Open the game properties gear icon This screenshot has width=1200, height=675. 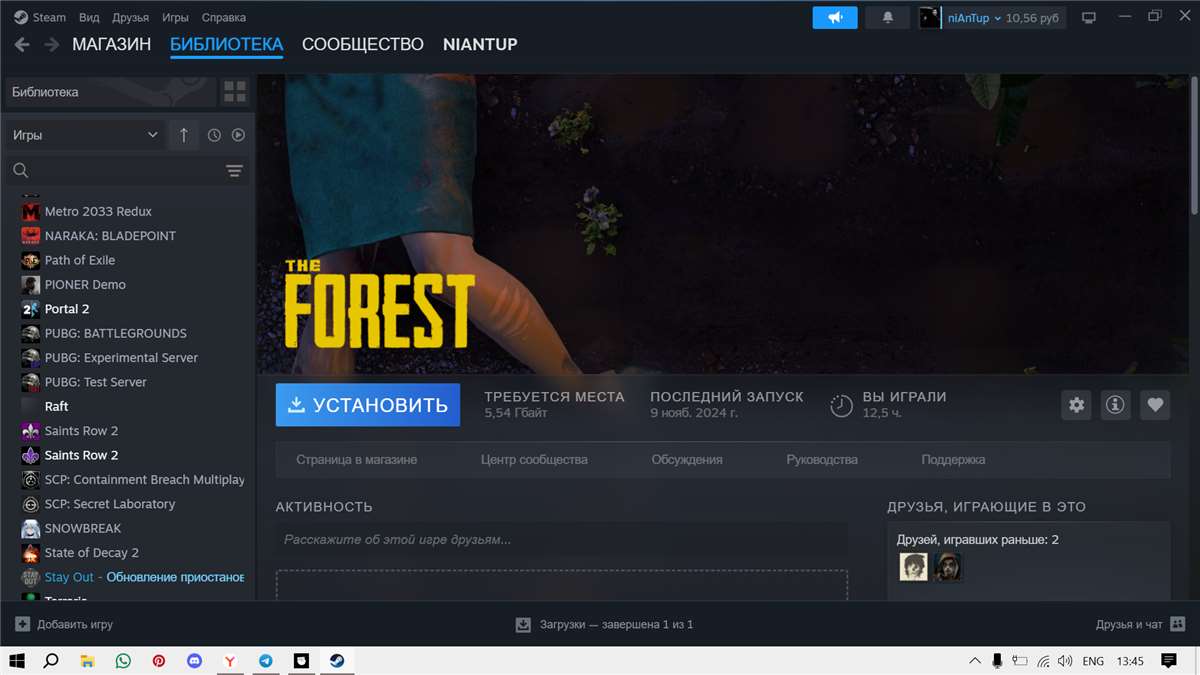coord(1076,405)
